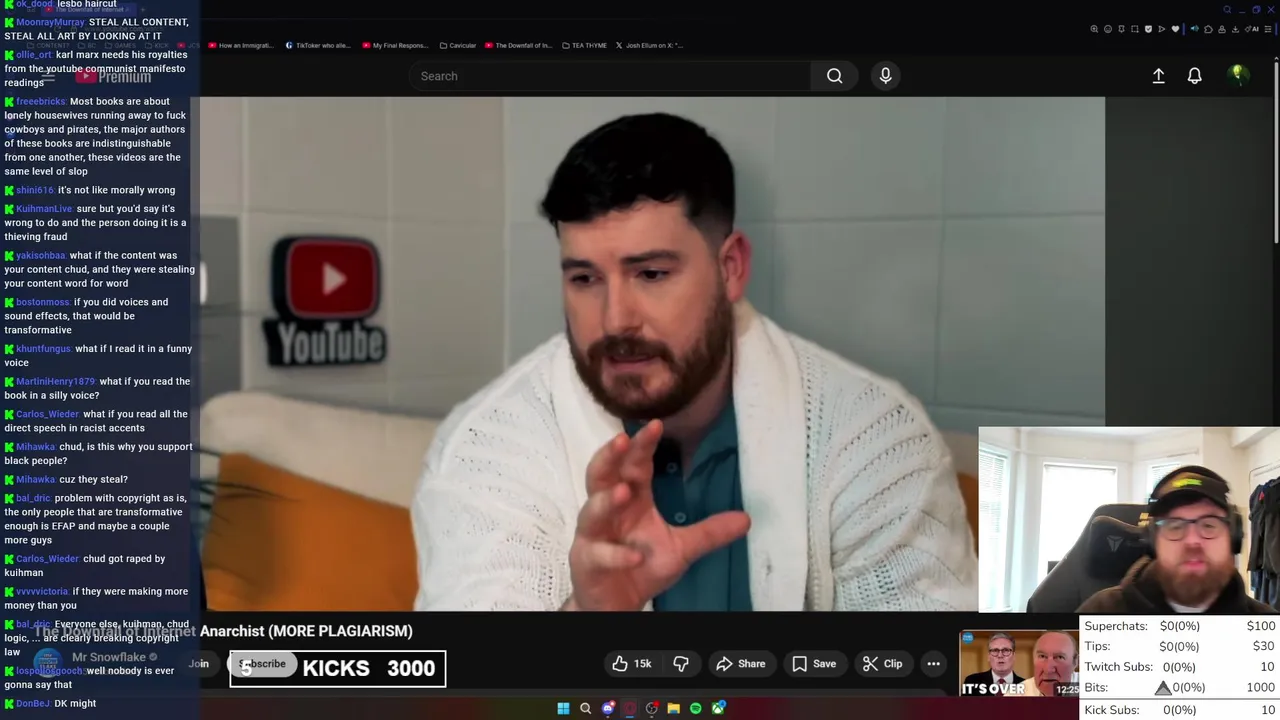
Task: Open Spotify from the taskbar
Action: point(695,709)
